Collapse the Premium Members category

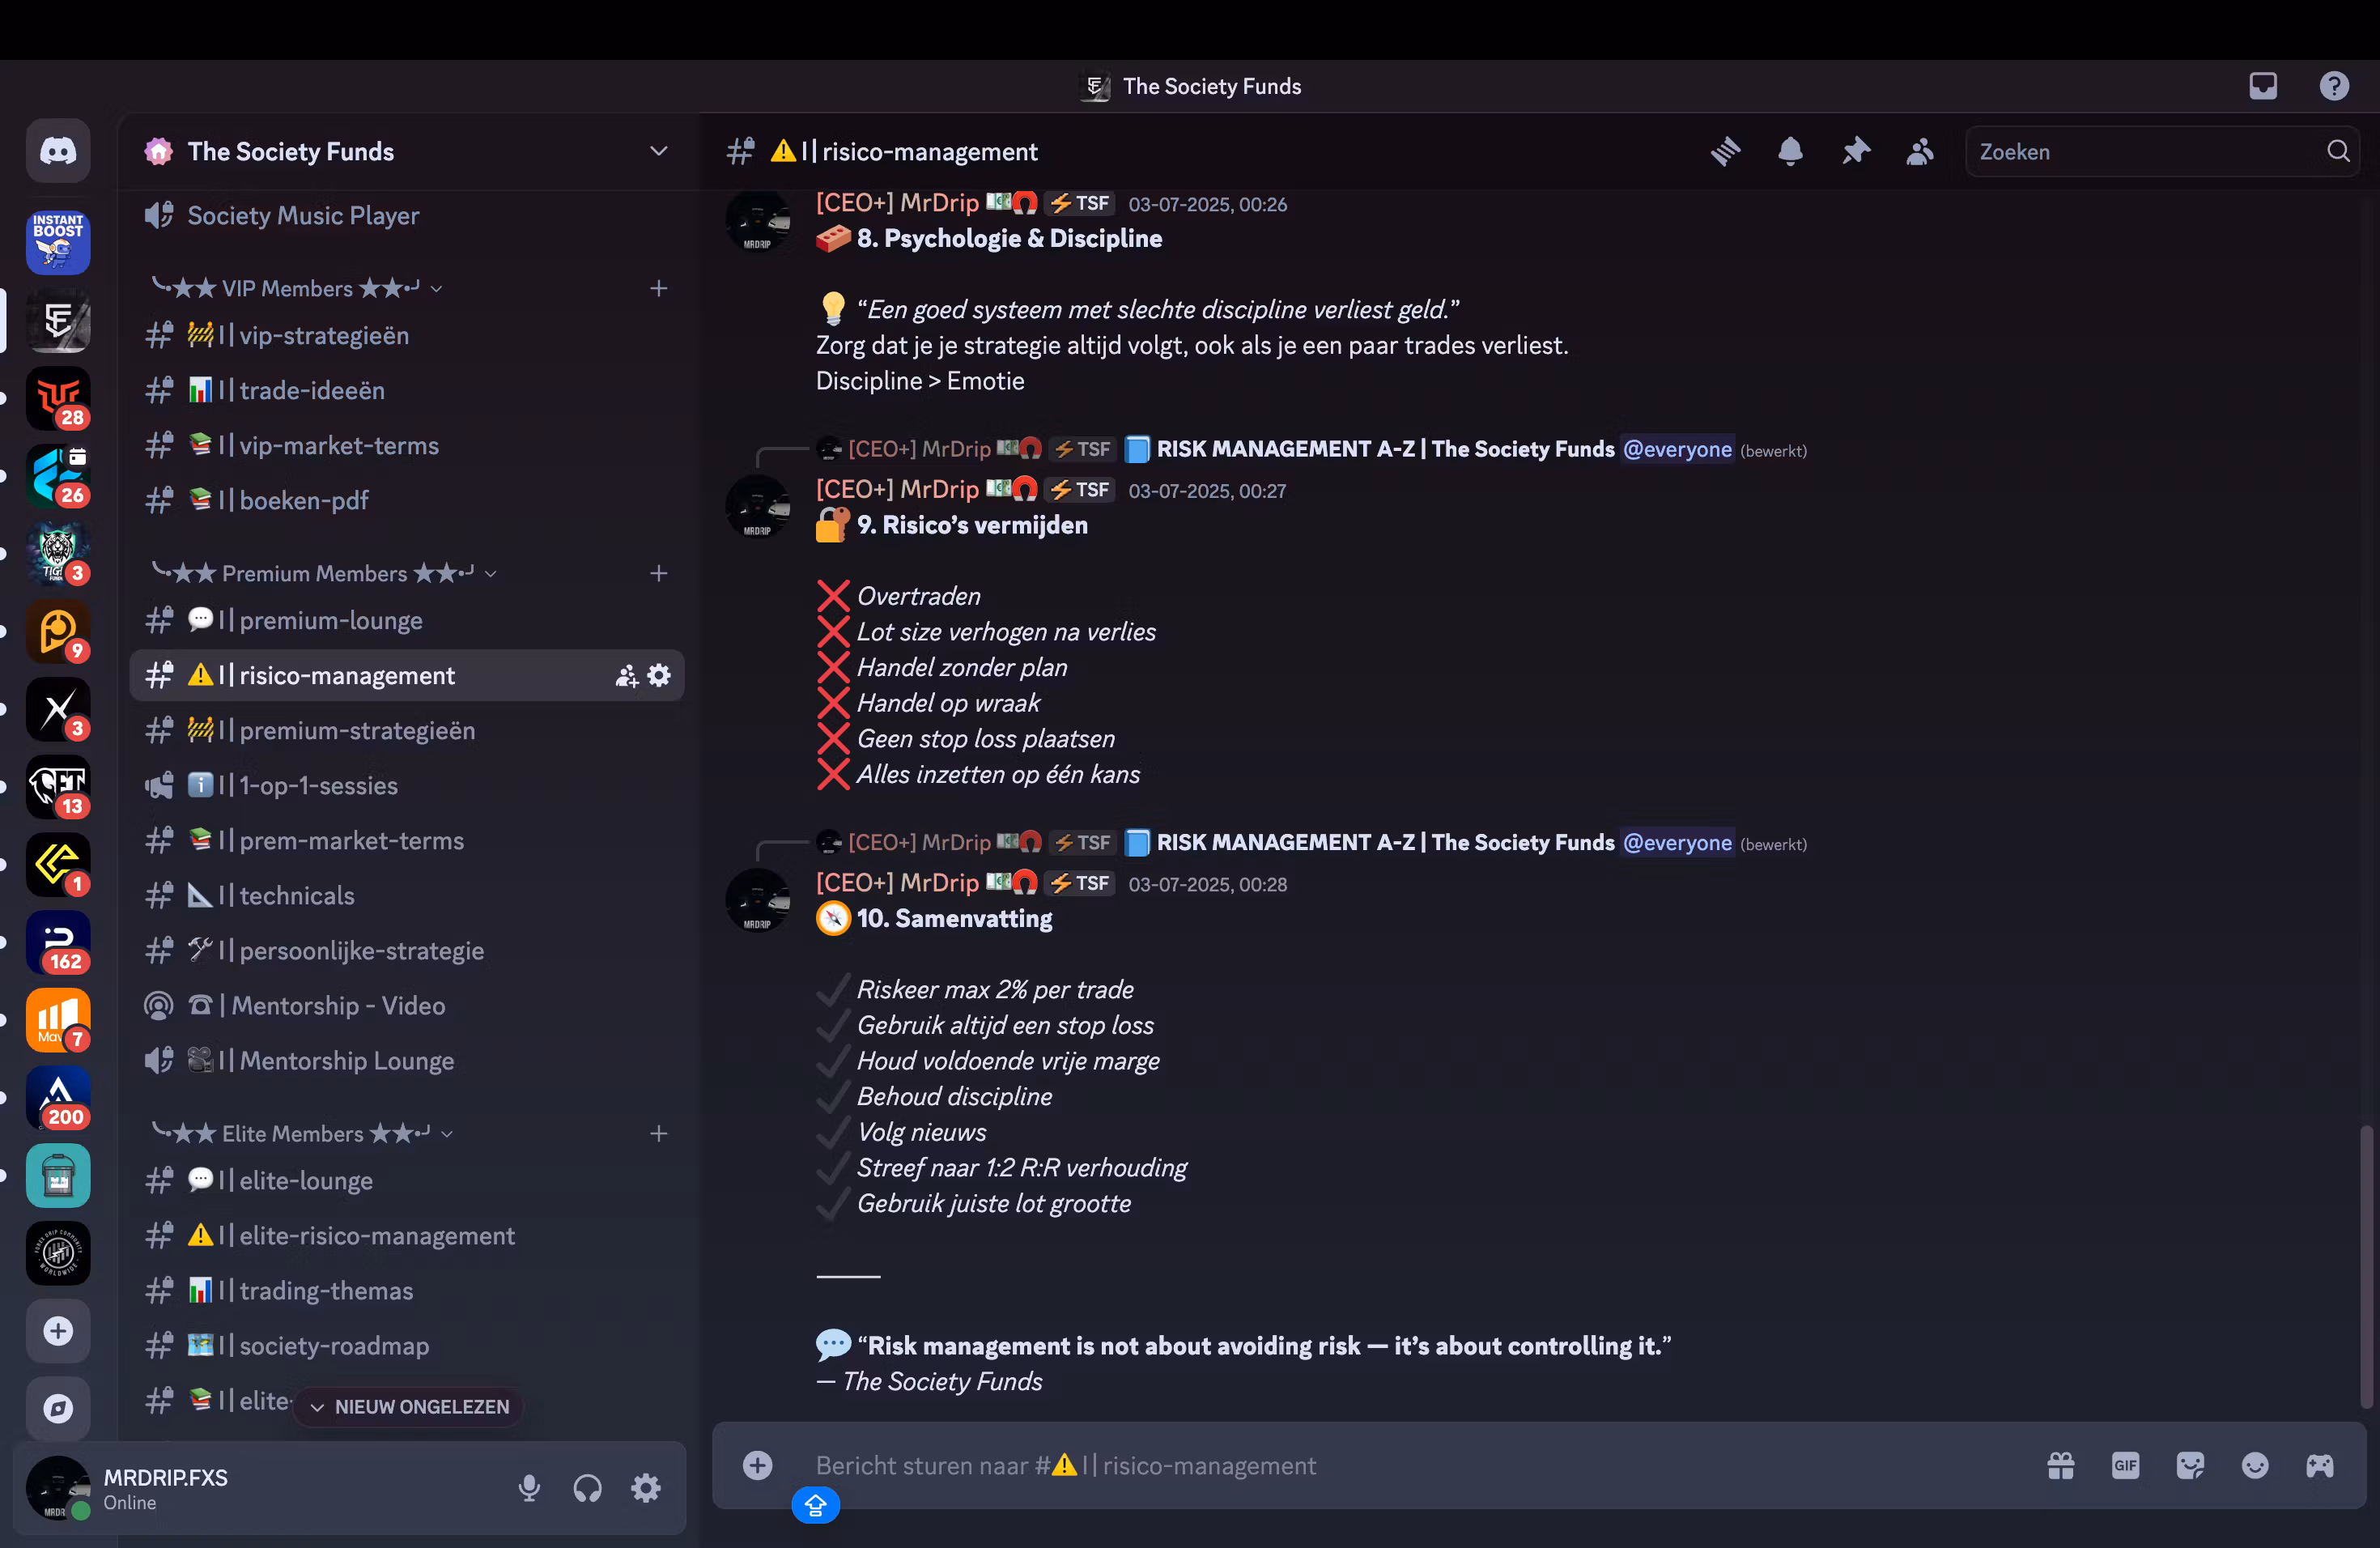point(323,573)
